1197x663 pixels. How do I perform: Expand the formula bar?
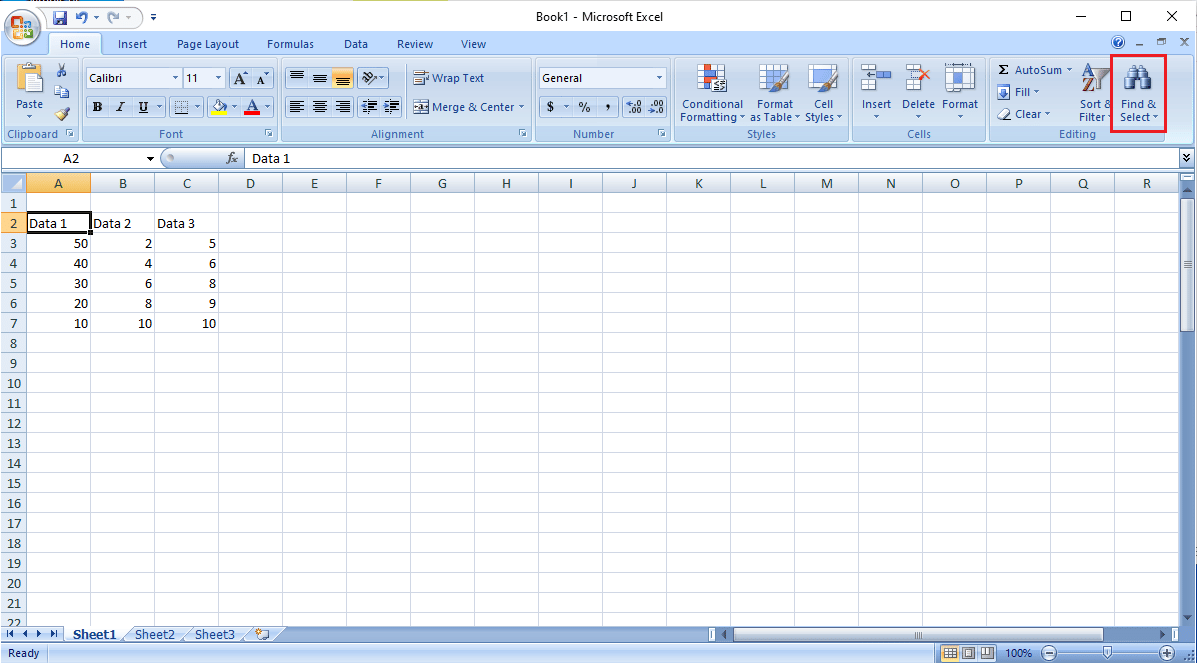[x=1186, y=158]
